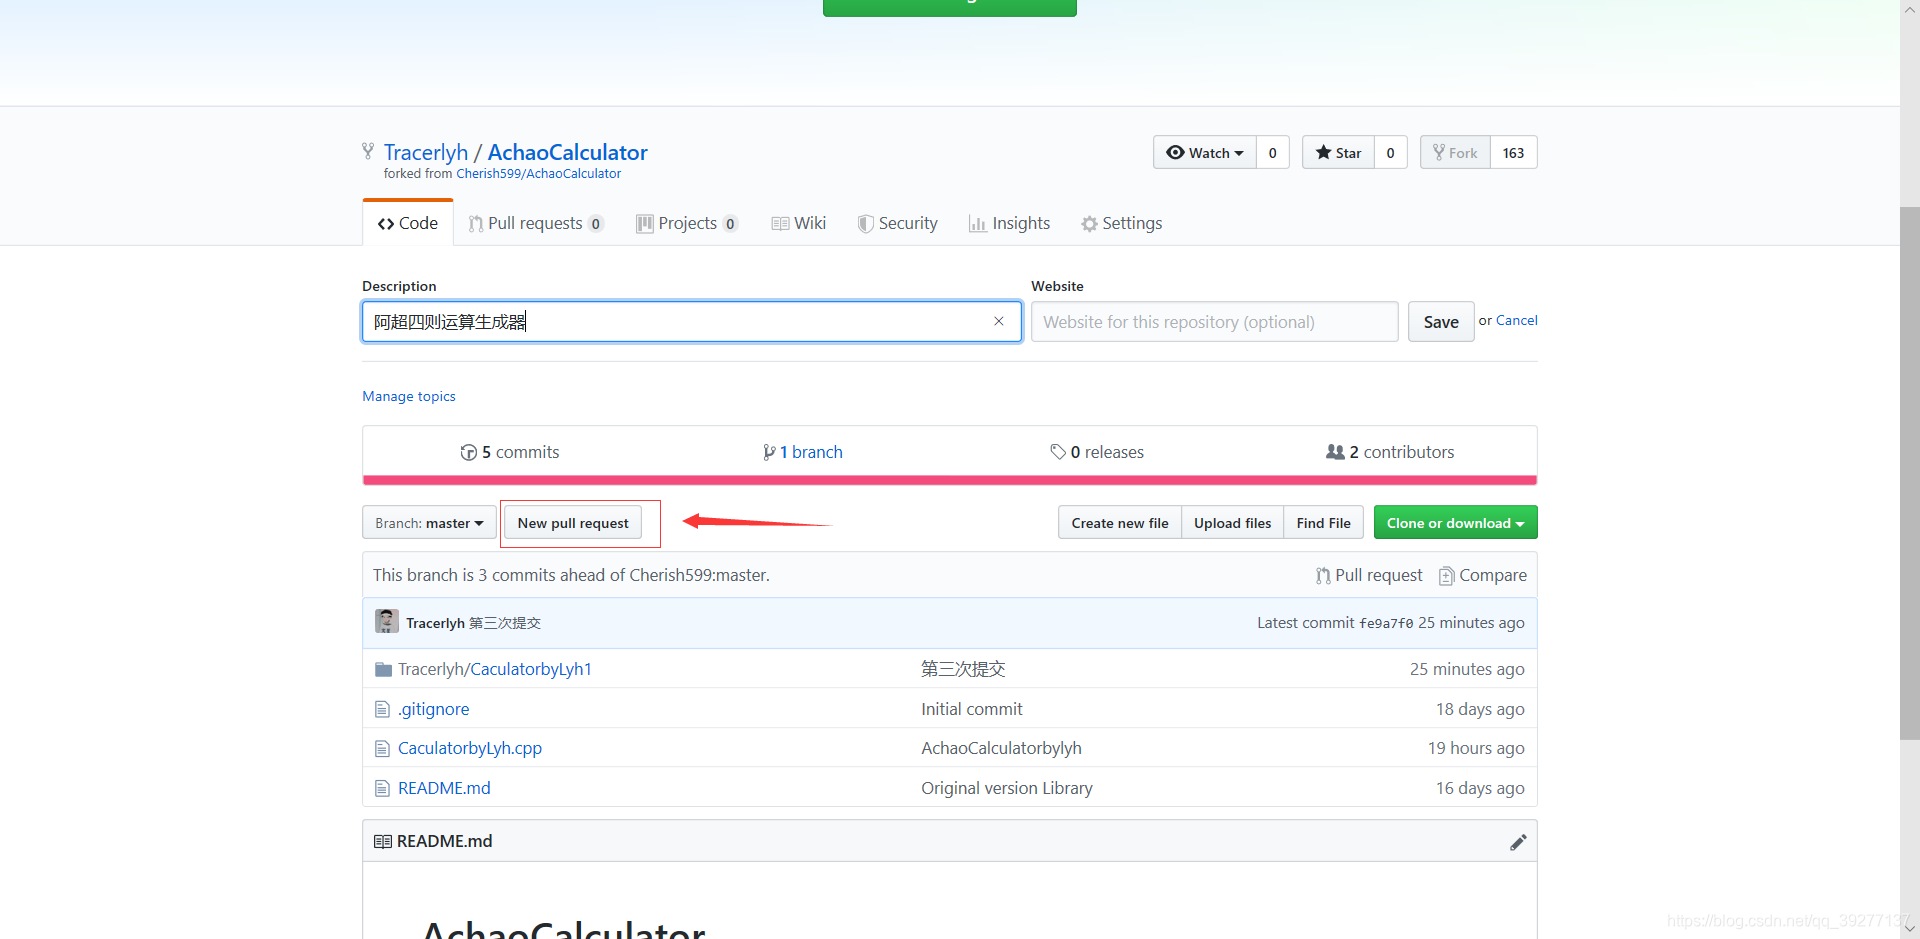Cancel editing the description
Screen dimensions: 1920x939
[x=1517, y=321]
